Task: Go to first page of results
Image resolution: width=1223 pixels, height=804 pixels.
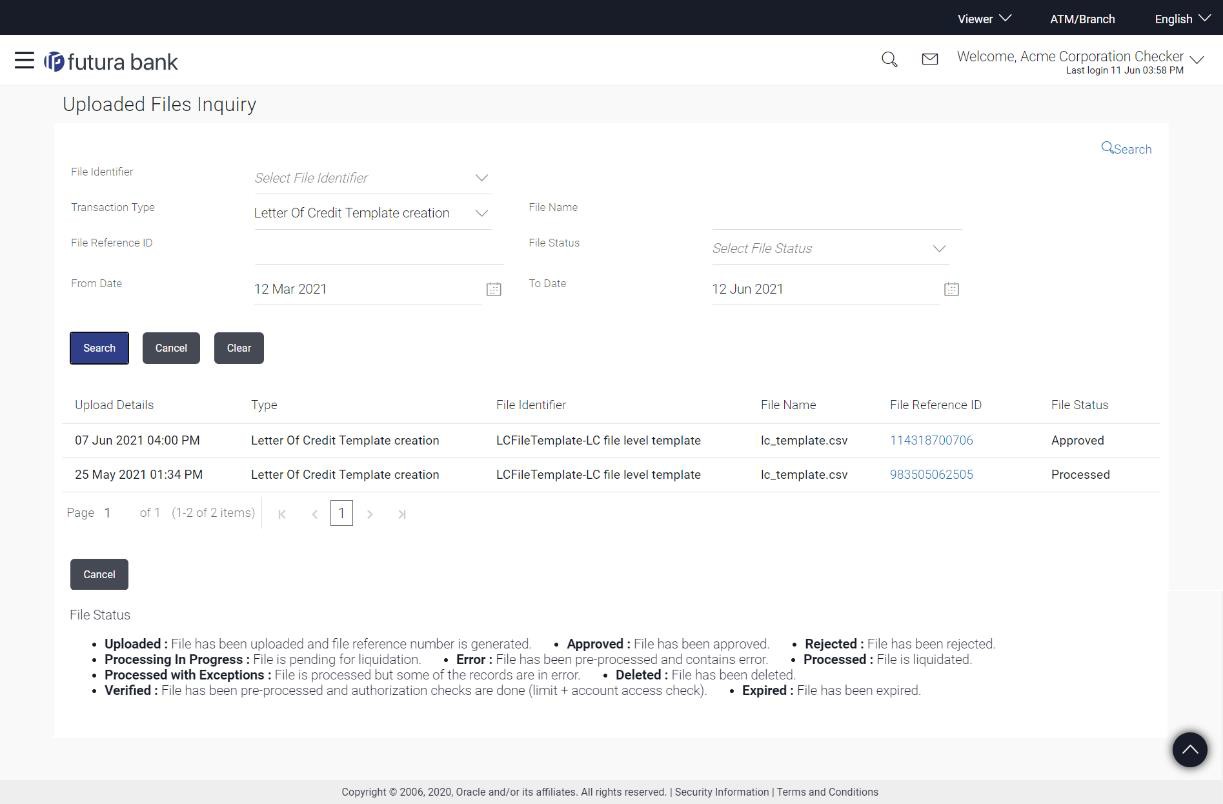Action: pyautogui.click(x=282, y=514)
